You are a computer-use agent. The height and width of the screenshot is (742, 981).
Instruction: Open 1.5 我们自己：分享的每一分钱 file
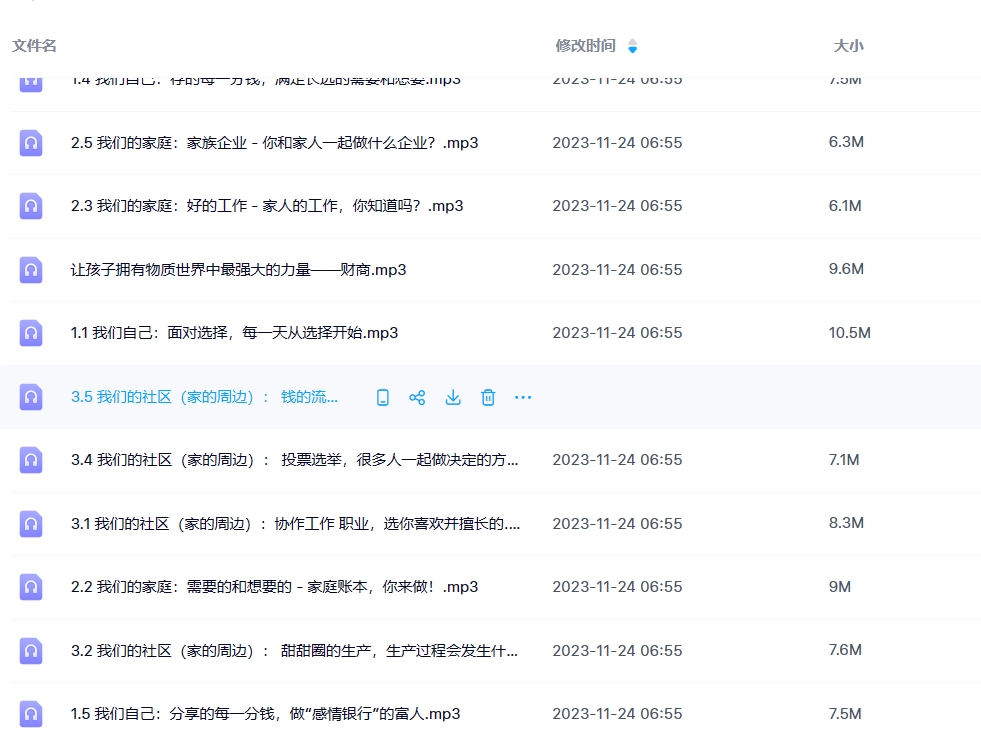point(265,714)
